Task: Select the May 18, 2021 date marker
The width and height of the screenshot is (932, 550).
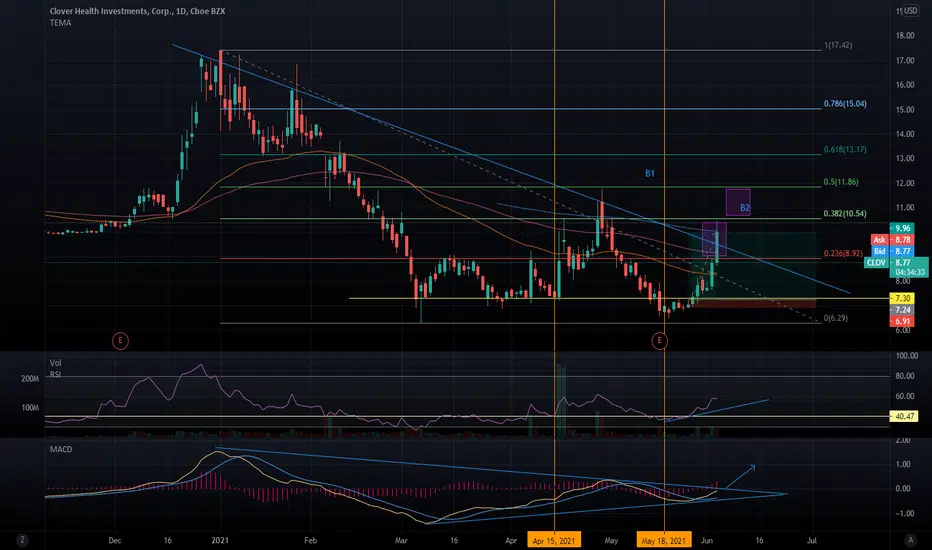Action: tap(664, 540)
